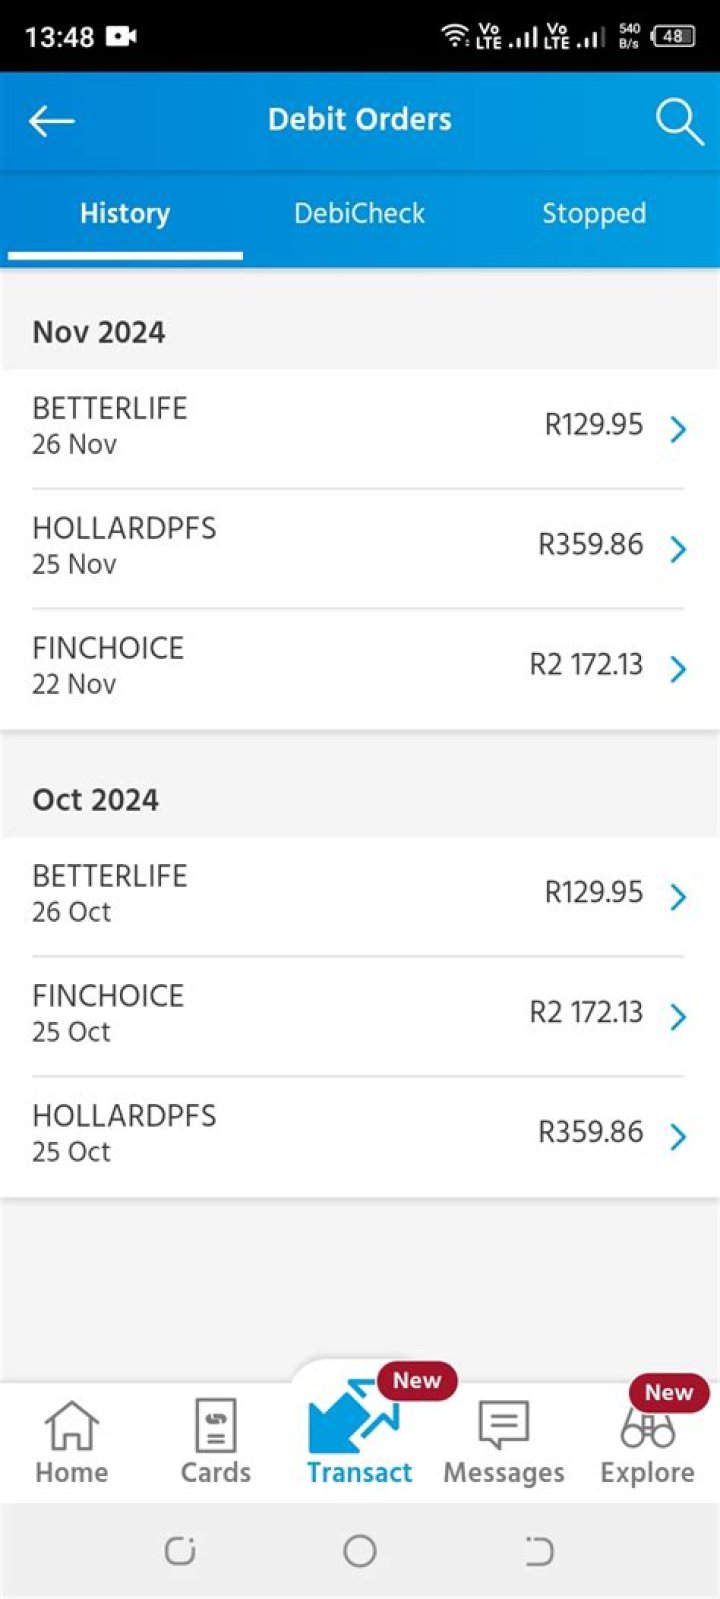Open Messages speech bubble icon
The width and height of the screenshot is (720, 1599).
503,1424
